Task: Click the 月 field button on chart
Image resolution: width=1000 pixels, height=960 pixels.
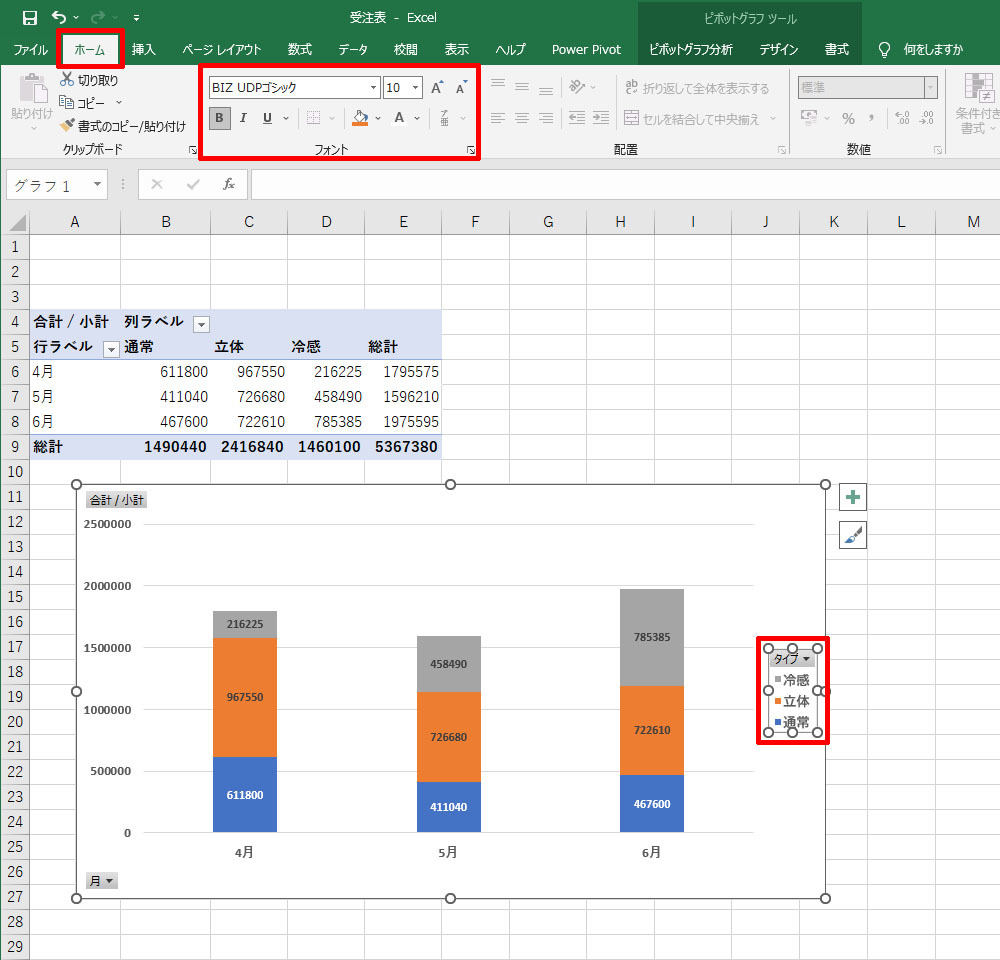Action: 101,881
